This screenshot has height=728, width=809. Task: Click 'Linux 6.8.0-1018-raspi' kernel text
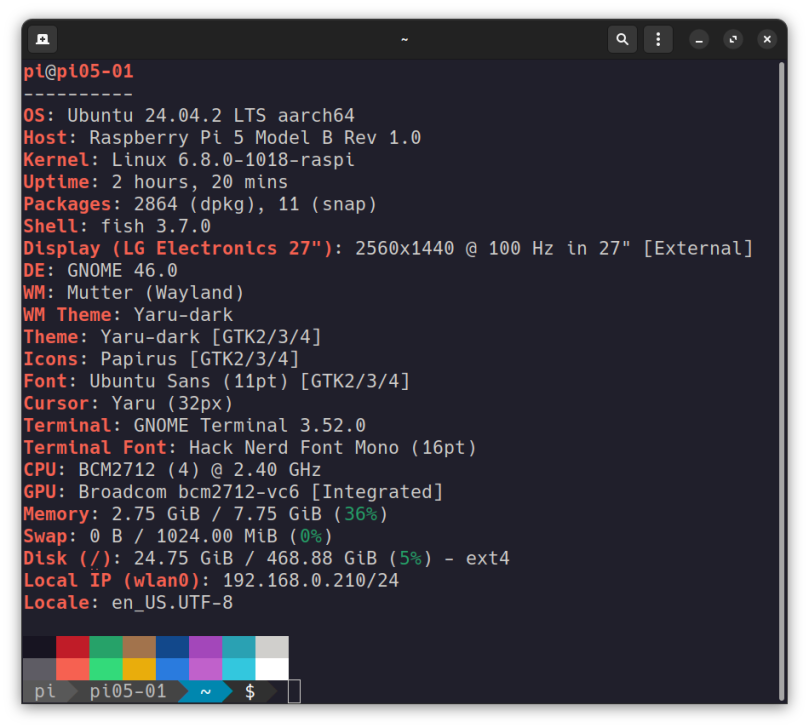click(x=233, y=160)
